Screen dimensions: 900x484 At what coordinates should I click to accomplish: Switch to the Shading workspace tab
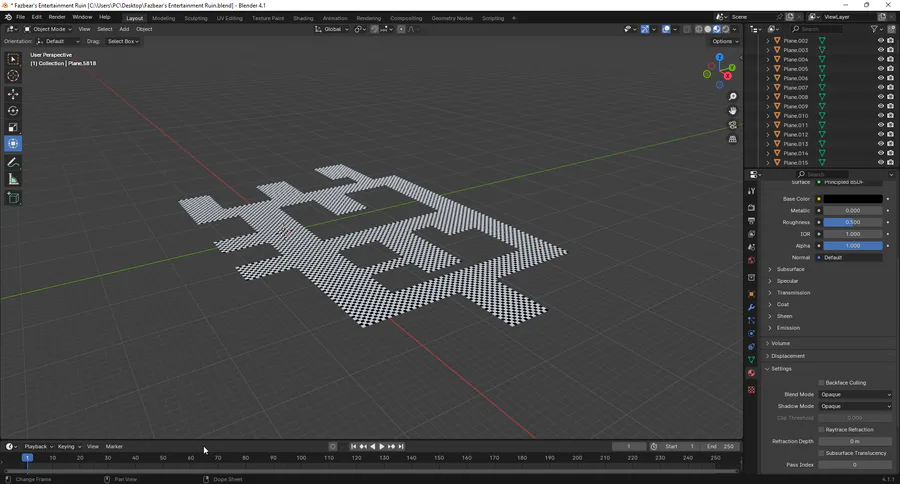[x=303, y=18]
